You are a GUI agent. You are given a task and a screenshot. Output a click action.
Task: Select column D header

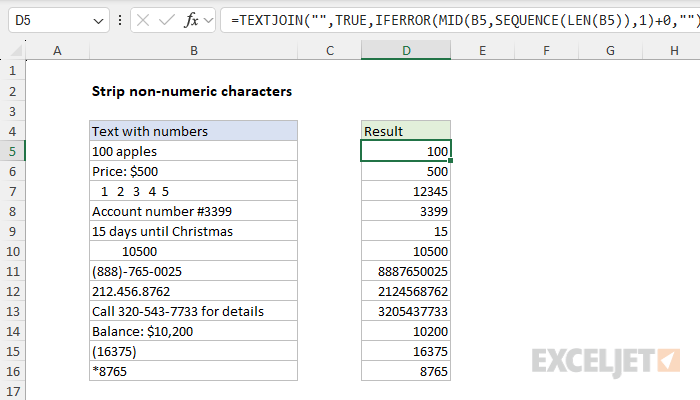coord(406,50)
